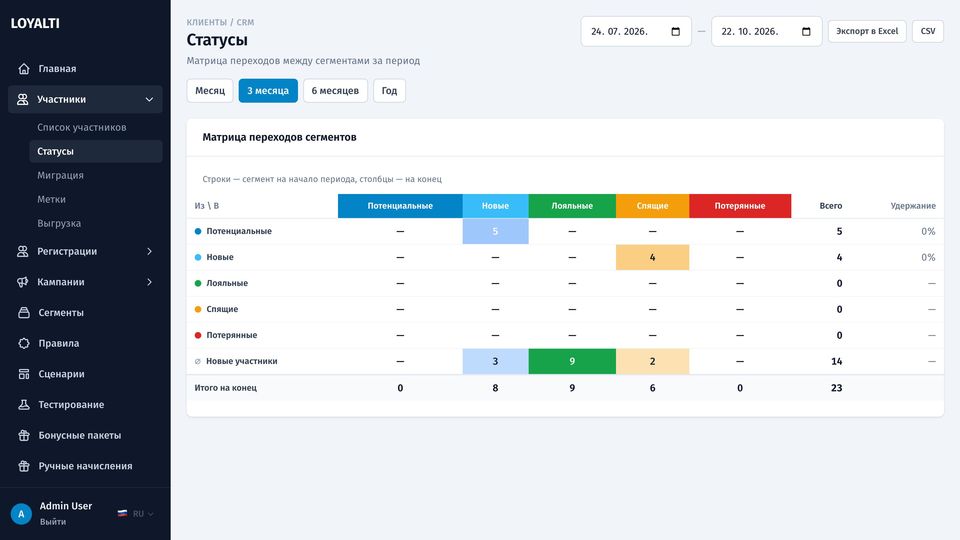This screenshot has height=540, width=960.
Task: Click the blue Потенциальные column header
Action: click(x=400, y=206)
